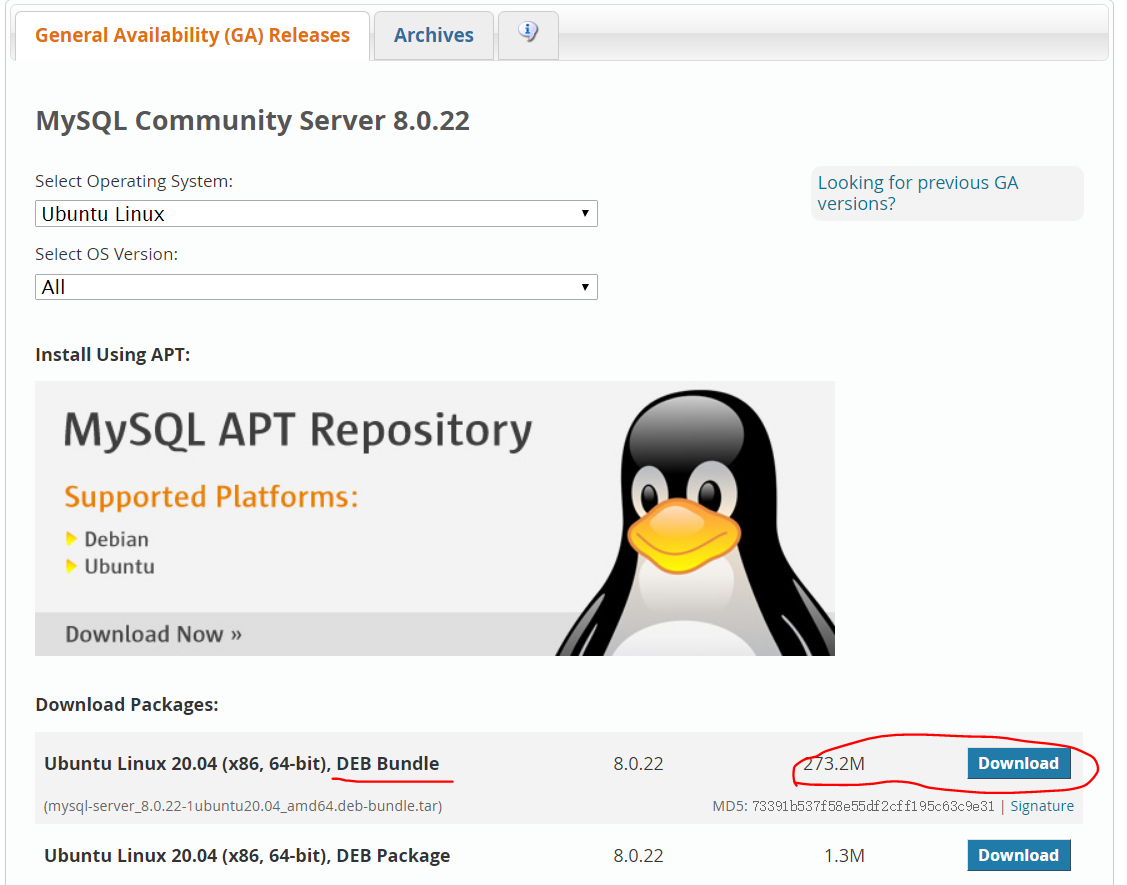Click the Download Now link on the banner
Image resolution: width=1127 pixels, height=885 pixels.
click(153, 633)
